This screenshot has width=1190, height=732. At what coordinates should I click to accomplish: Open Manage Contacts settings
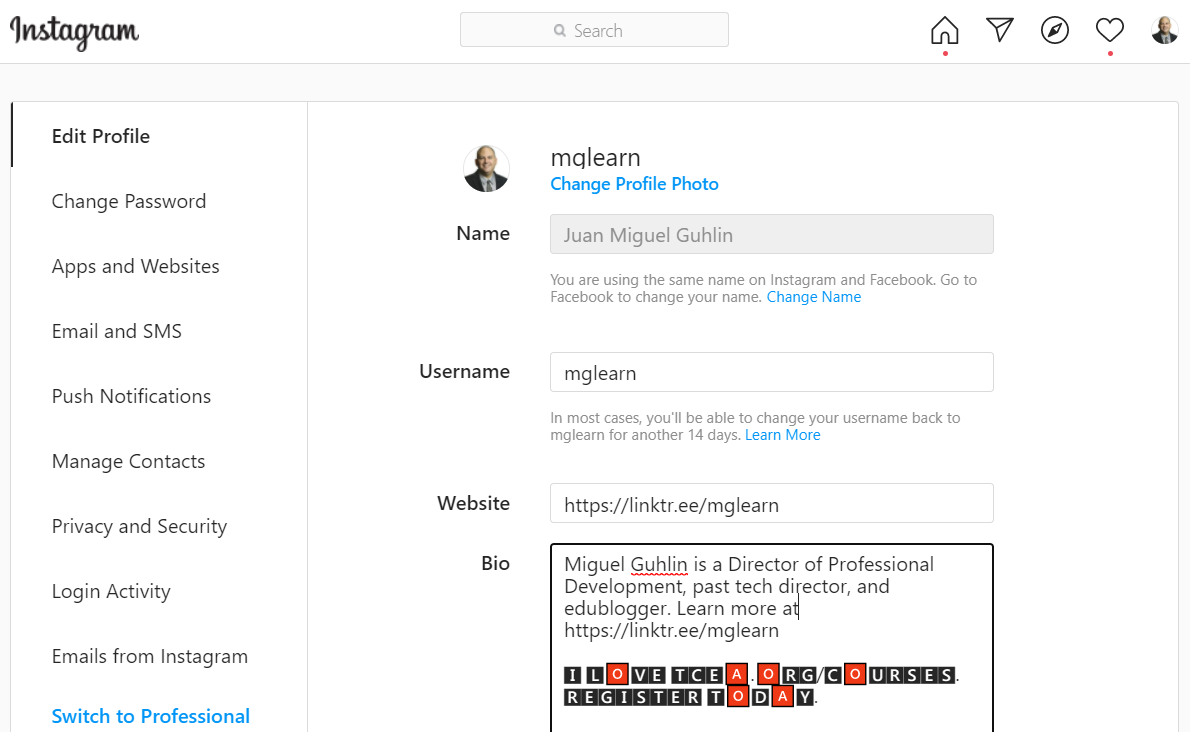pos(128,461)
